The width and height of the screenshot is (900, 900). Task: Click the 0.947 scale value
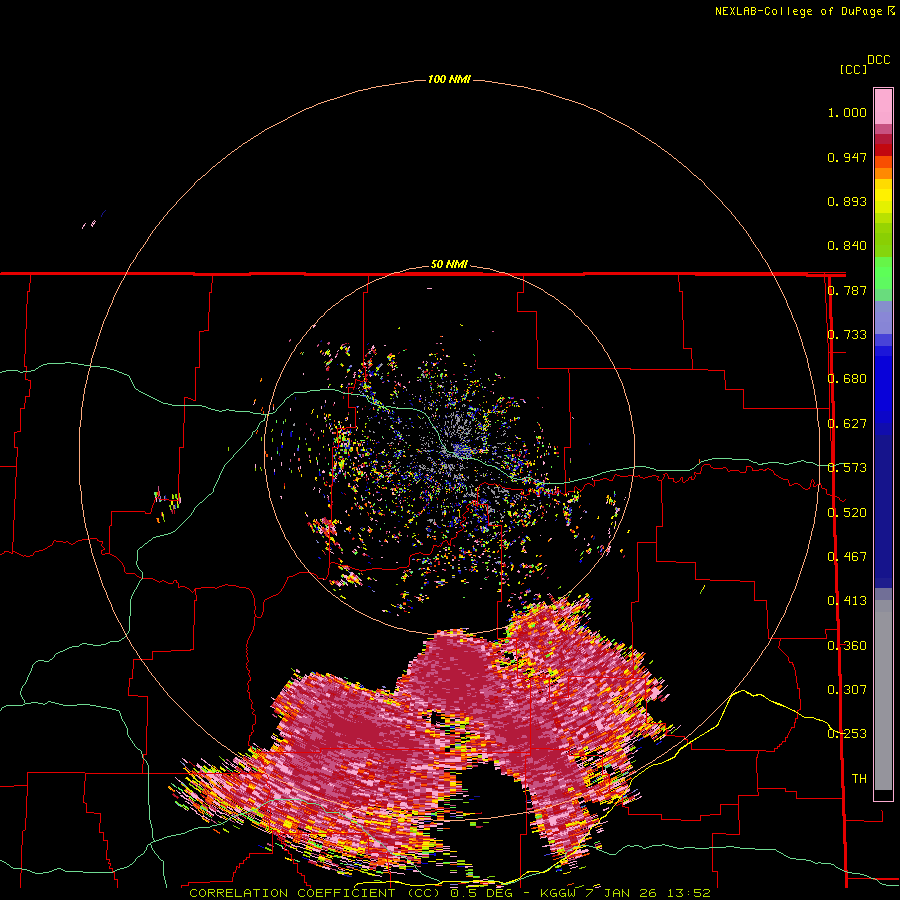click(x=847, y=157)
